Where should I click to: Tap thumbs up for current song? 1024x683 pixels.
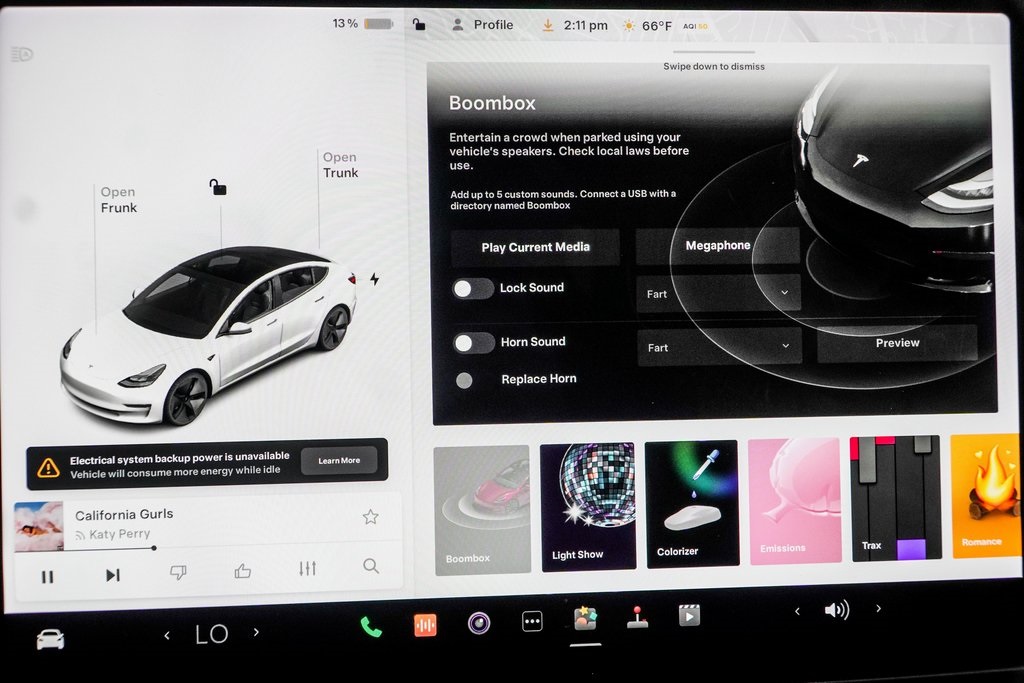point(242,570)
